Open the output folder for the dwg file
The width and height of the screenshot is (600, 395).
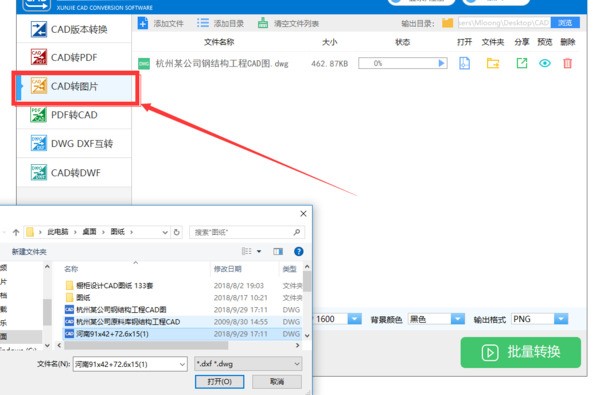tap(493, 63)
